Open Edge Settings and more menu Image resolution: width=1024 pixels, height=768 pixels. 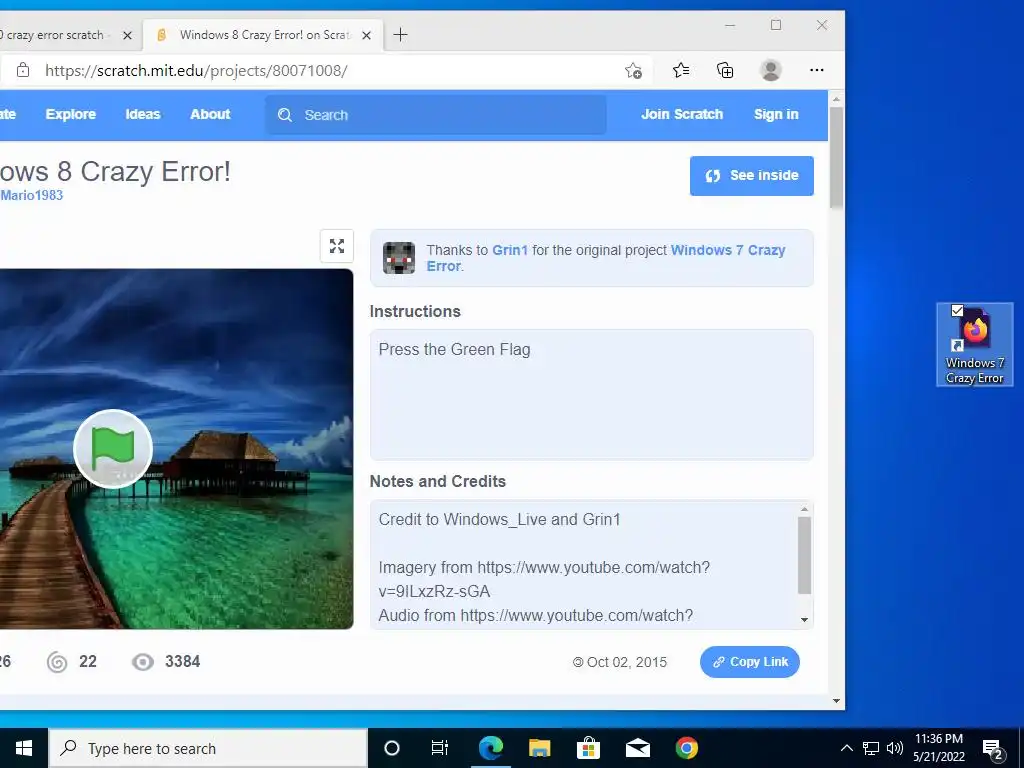point(816,70)
